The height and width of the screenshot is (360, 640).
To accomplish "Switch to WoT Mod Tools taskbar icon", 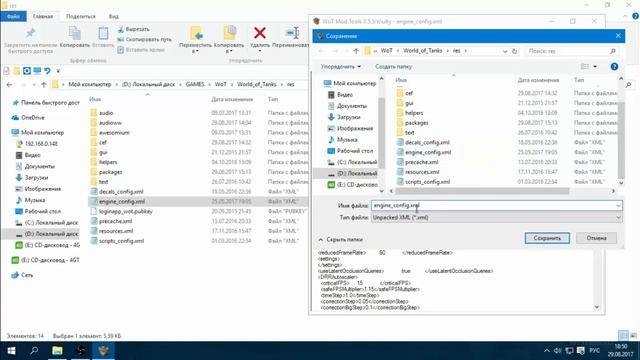I will 103,351.
